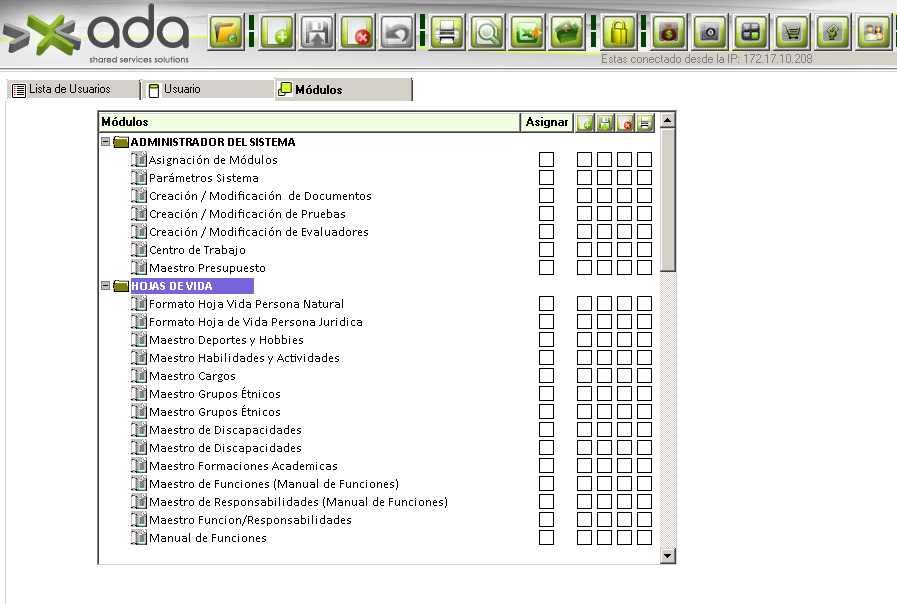Check Asignar box for Maestro Cargos
This screenshot has height=604, width=897.
(x=546, y=376)
